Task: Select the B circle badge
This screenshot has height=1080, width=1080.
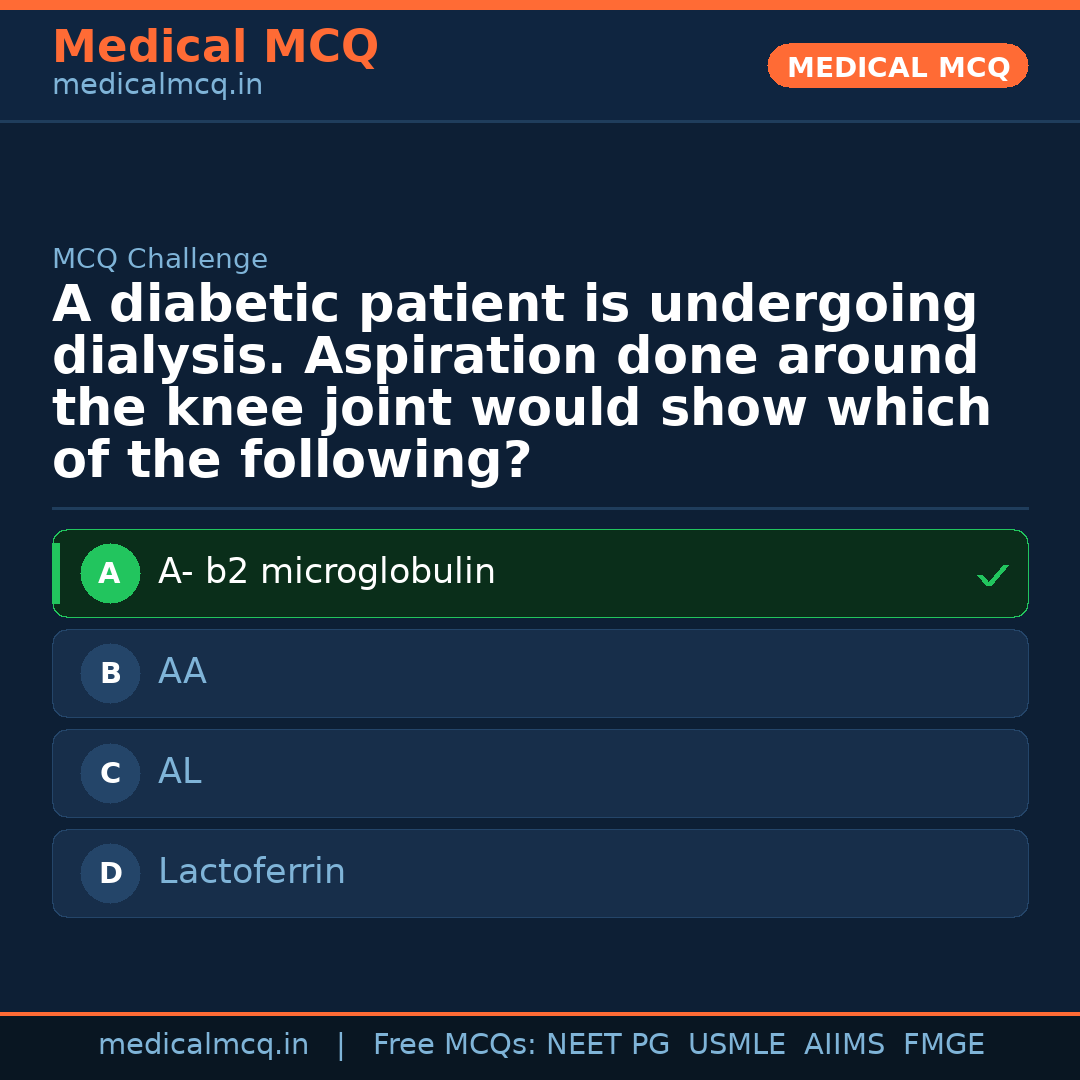Action: (110, 674)
